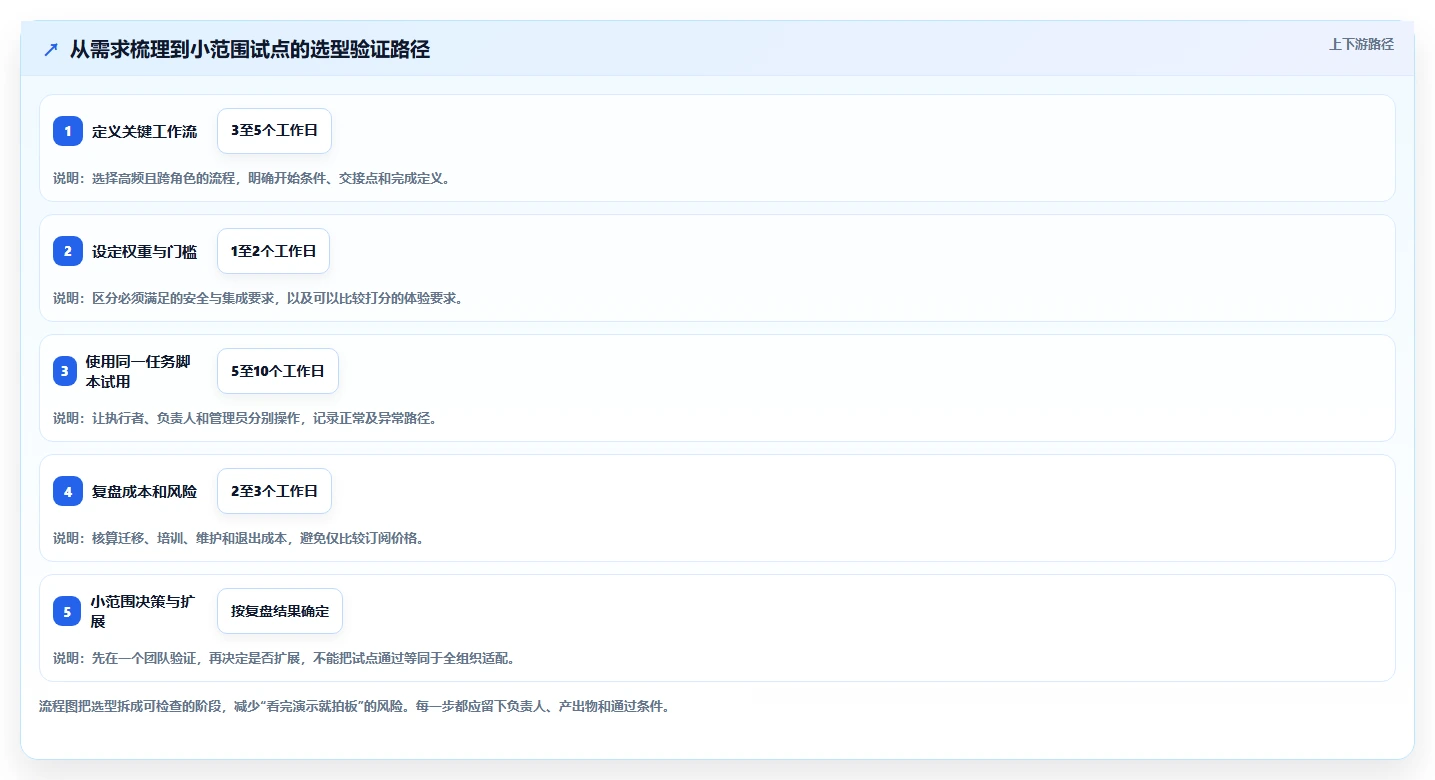Click the 3至5个工作日 duration pill
Viewport: 1435px width, 780px height.
click(x=274, y=131)
